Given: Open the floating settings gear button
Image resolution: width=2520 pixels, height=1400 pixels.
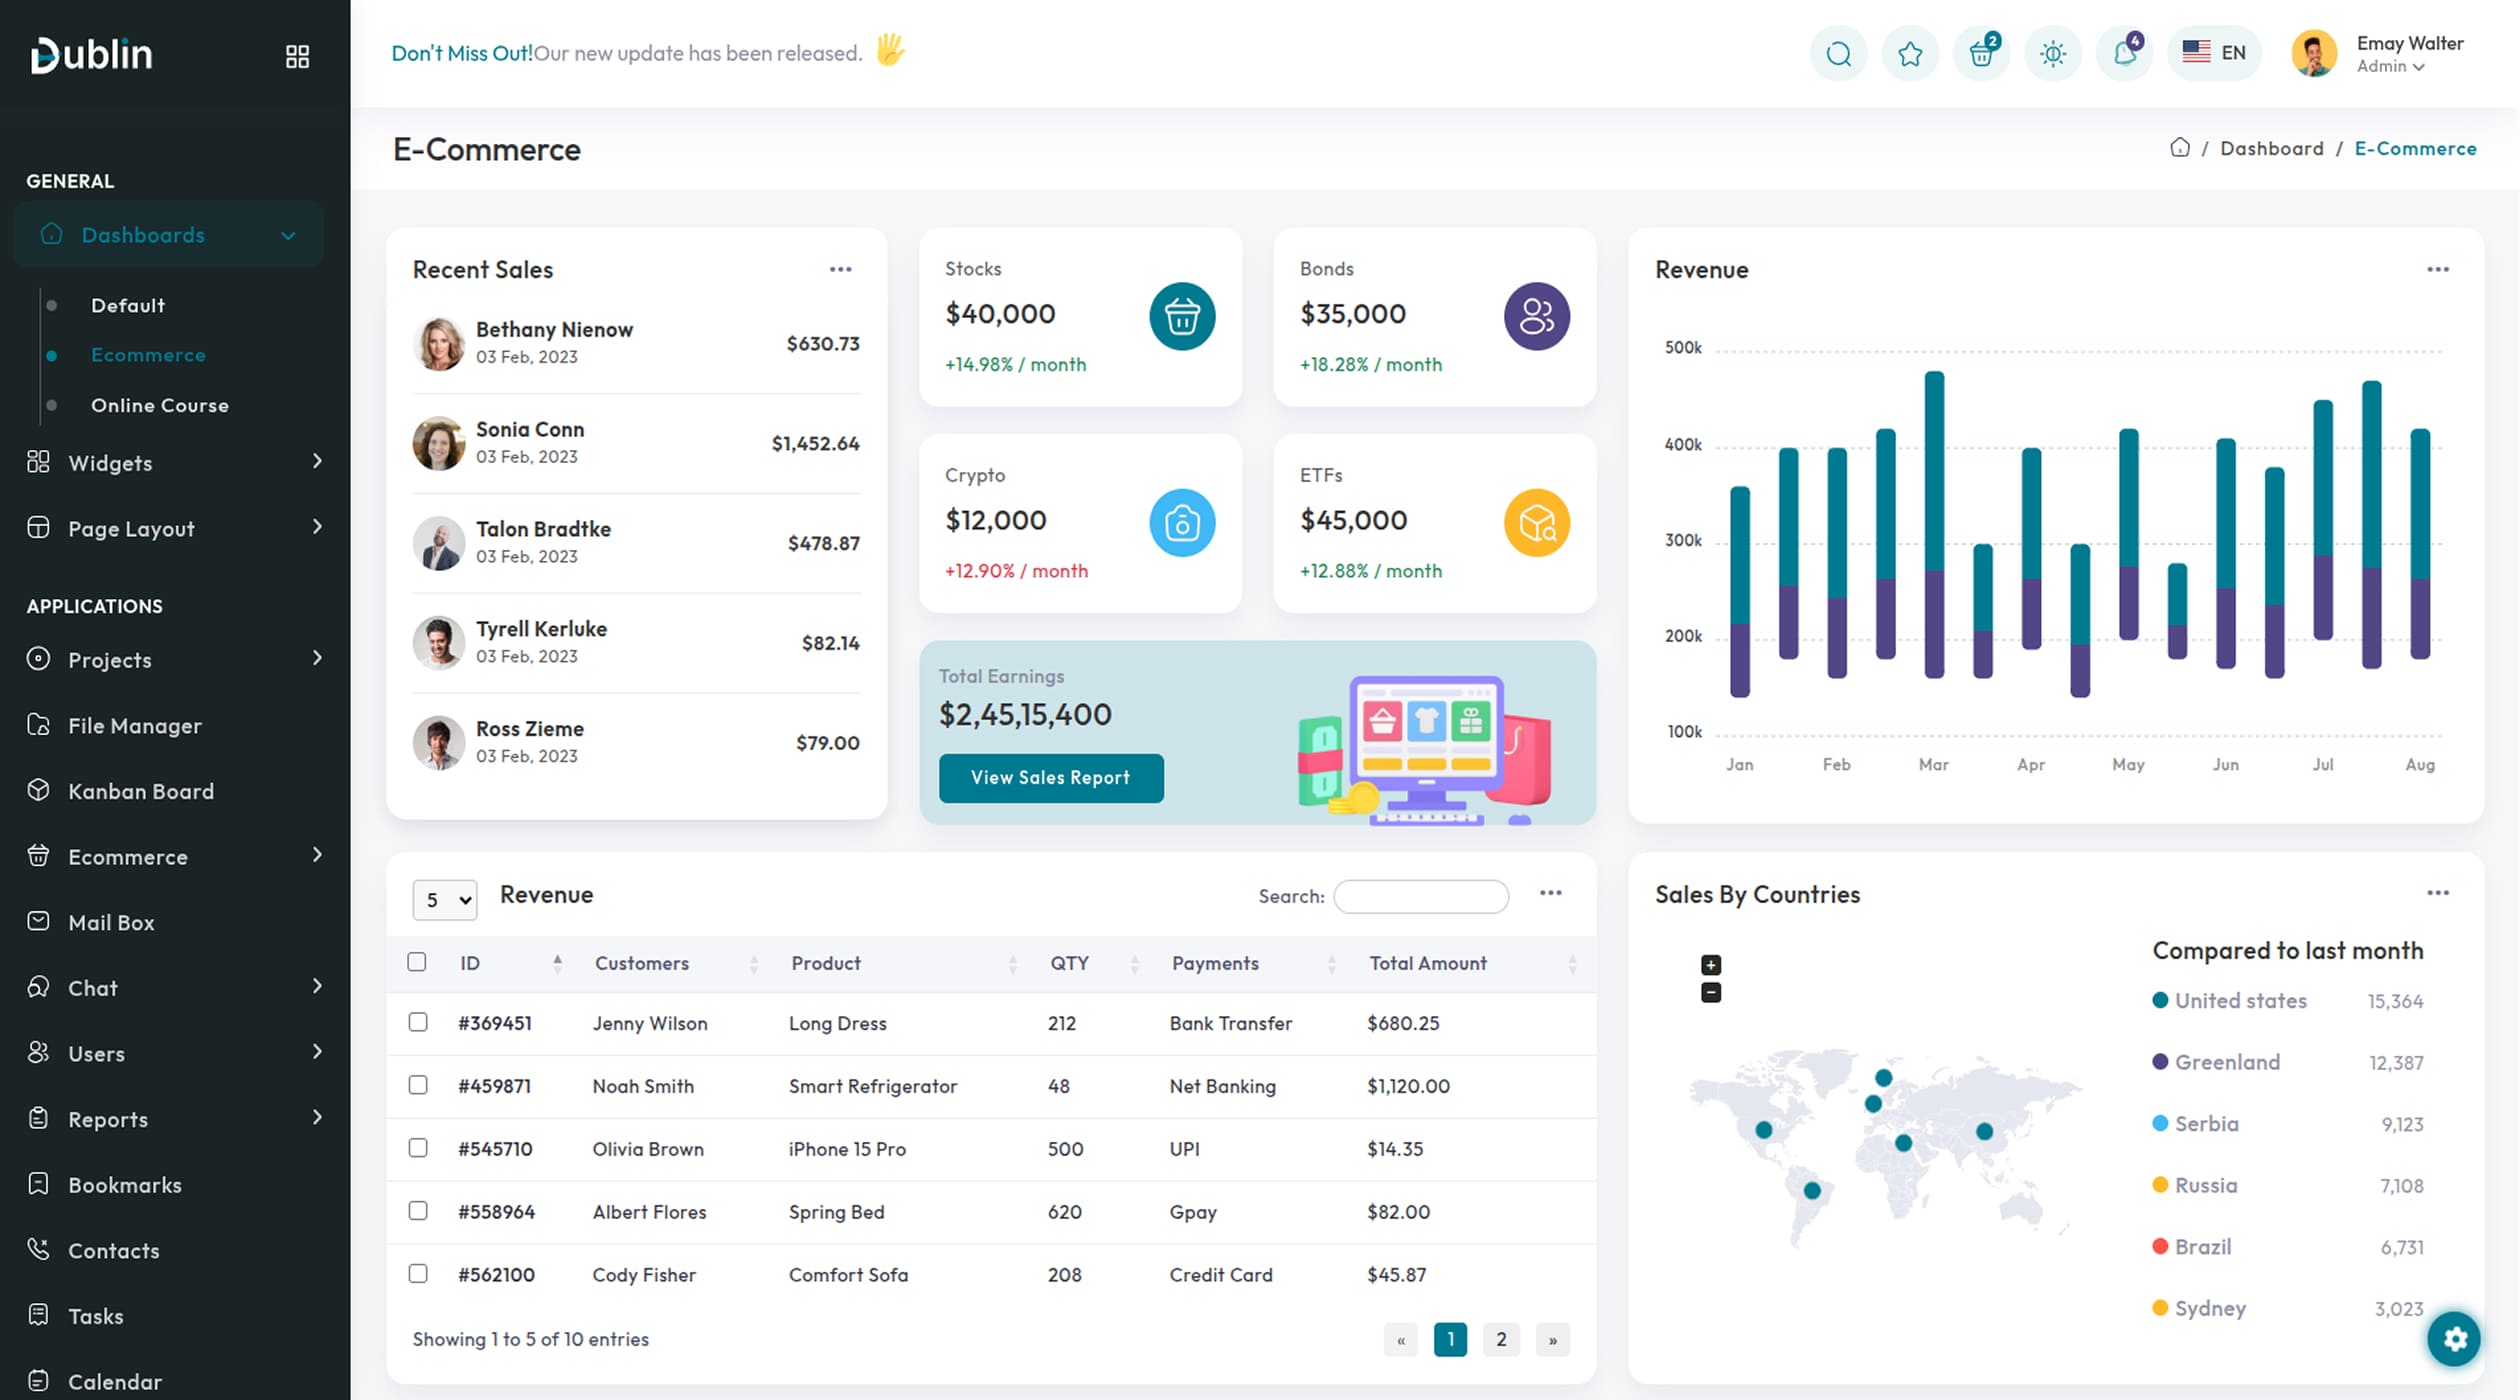Looking at the screenshot, I should 2454,1339.
